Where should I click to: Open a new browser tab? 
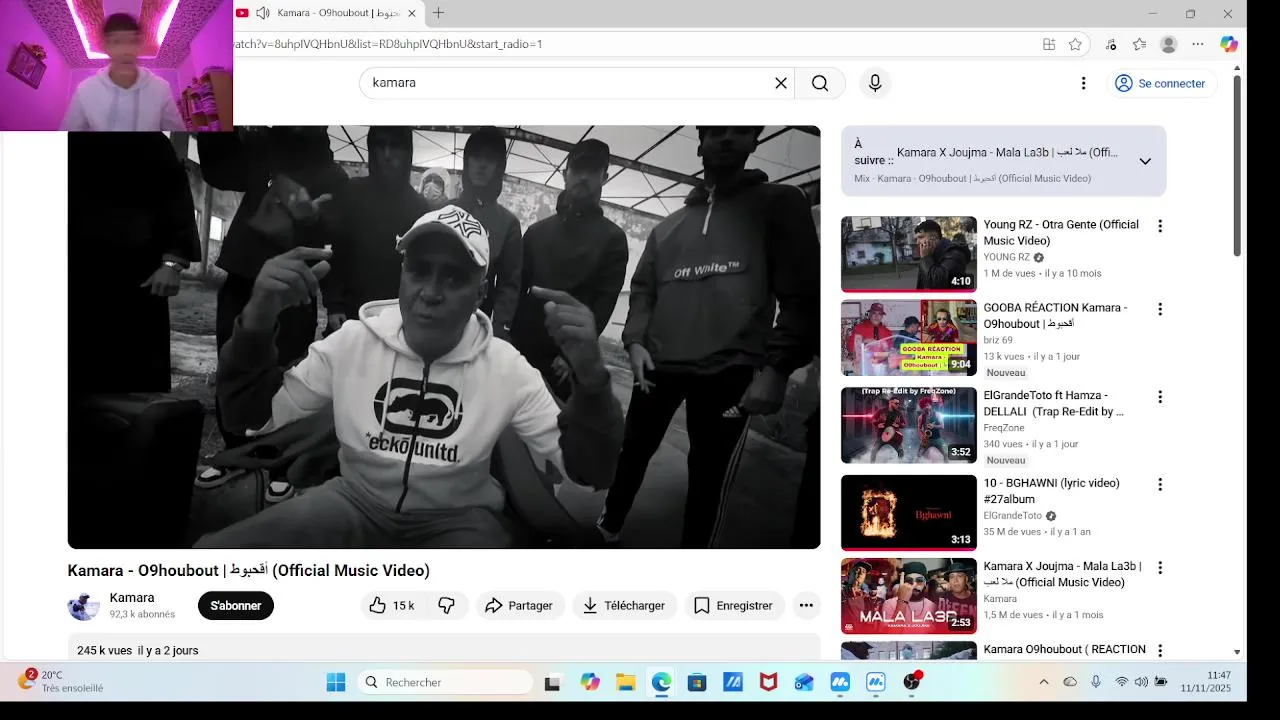(438, 13)
